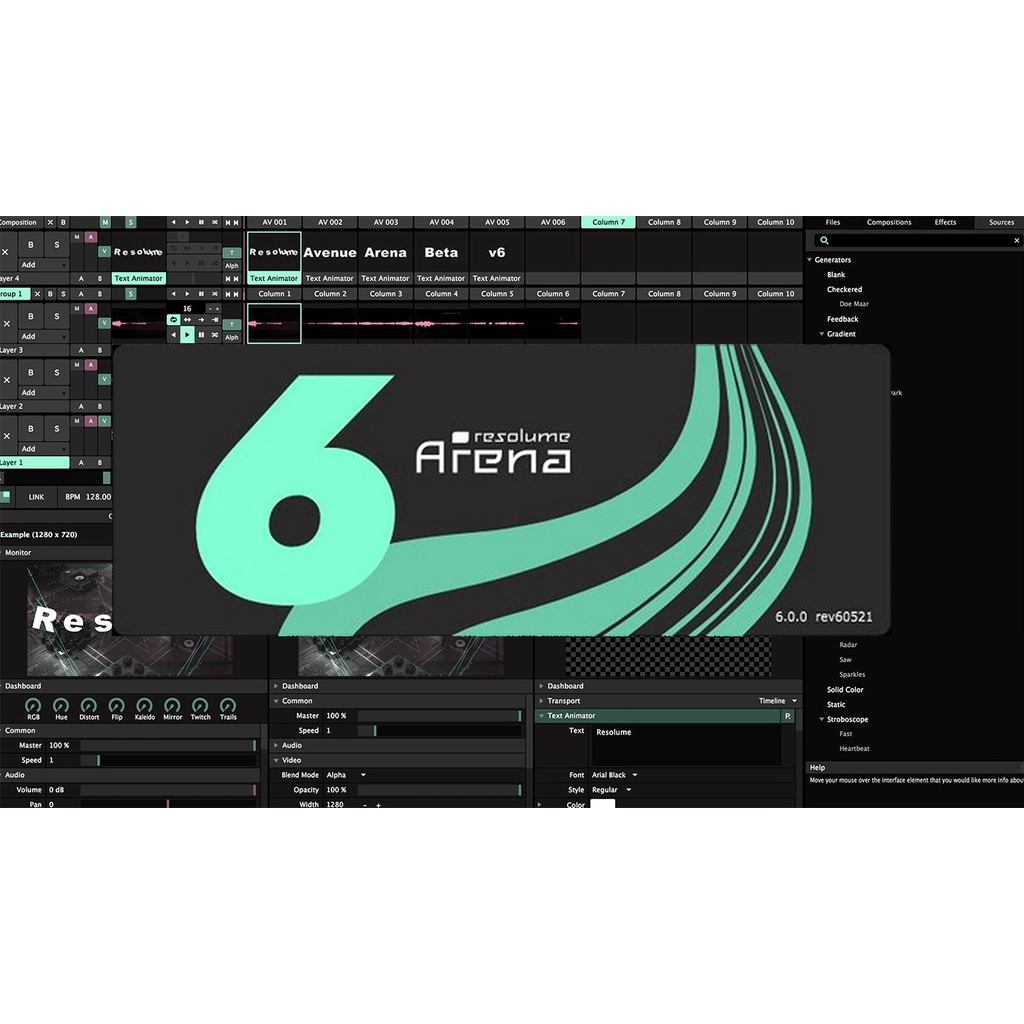Select the Solid Color generator

(845, 690)
